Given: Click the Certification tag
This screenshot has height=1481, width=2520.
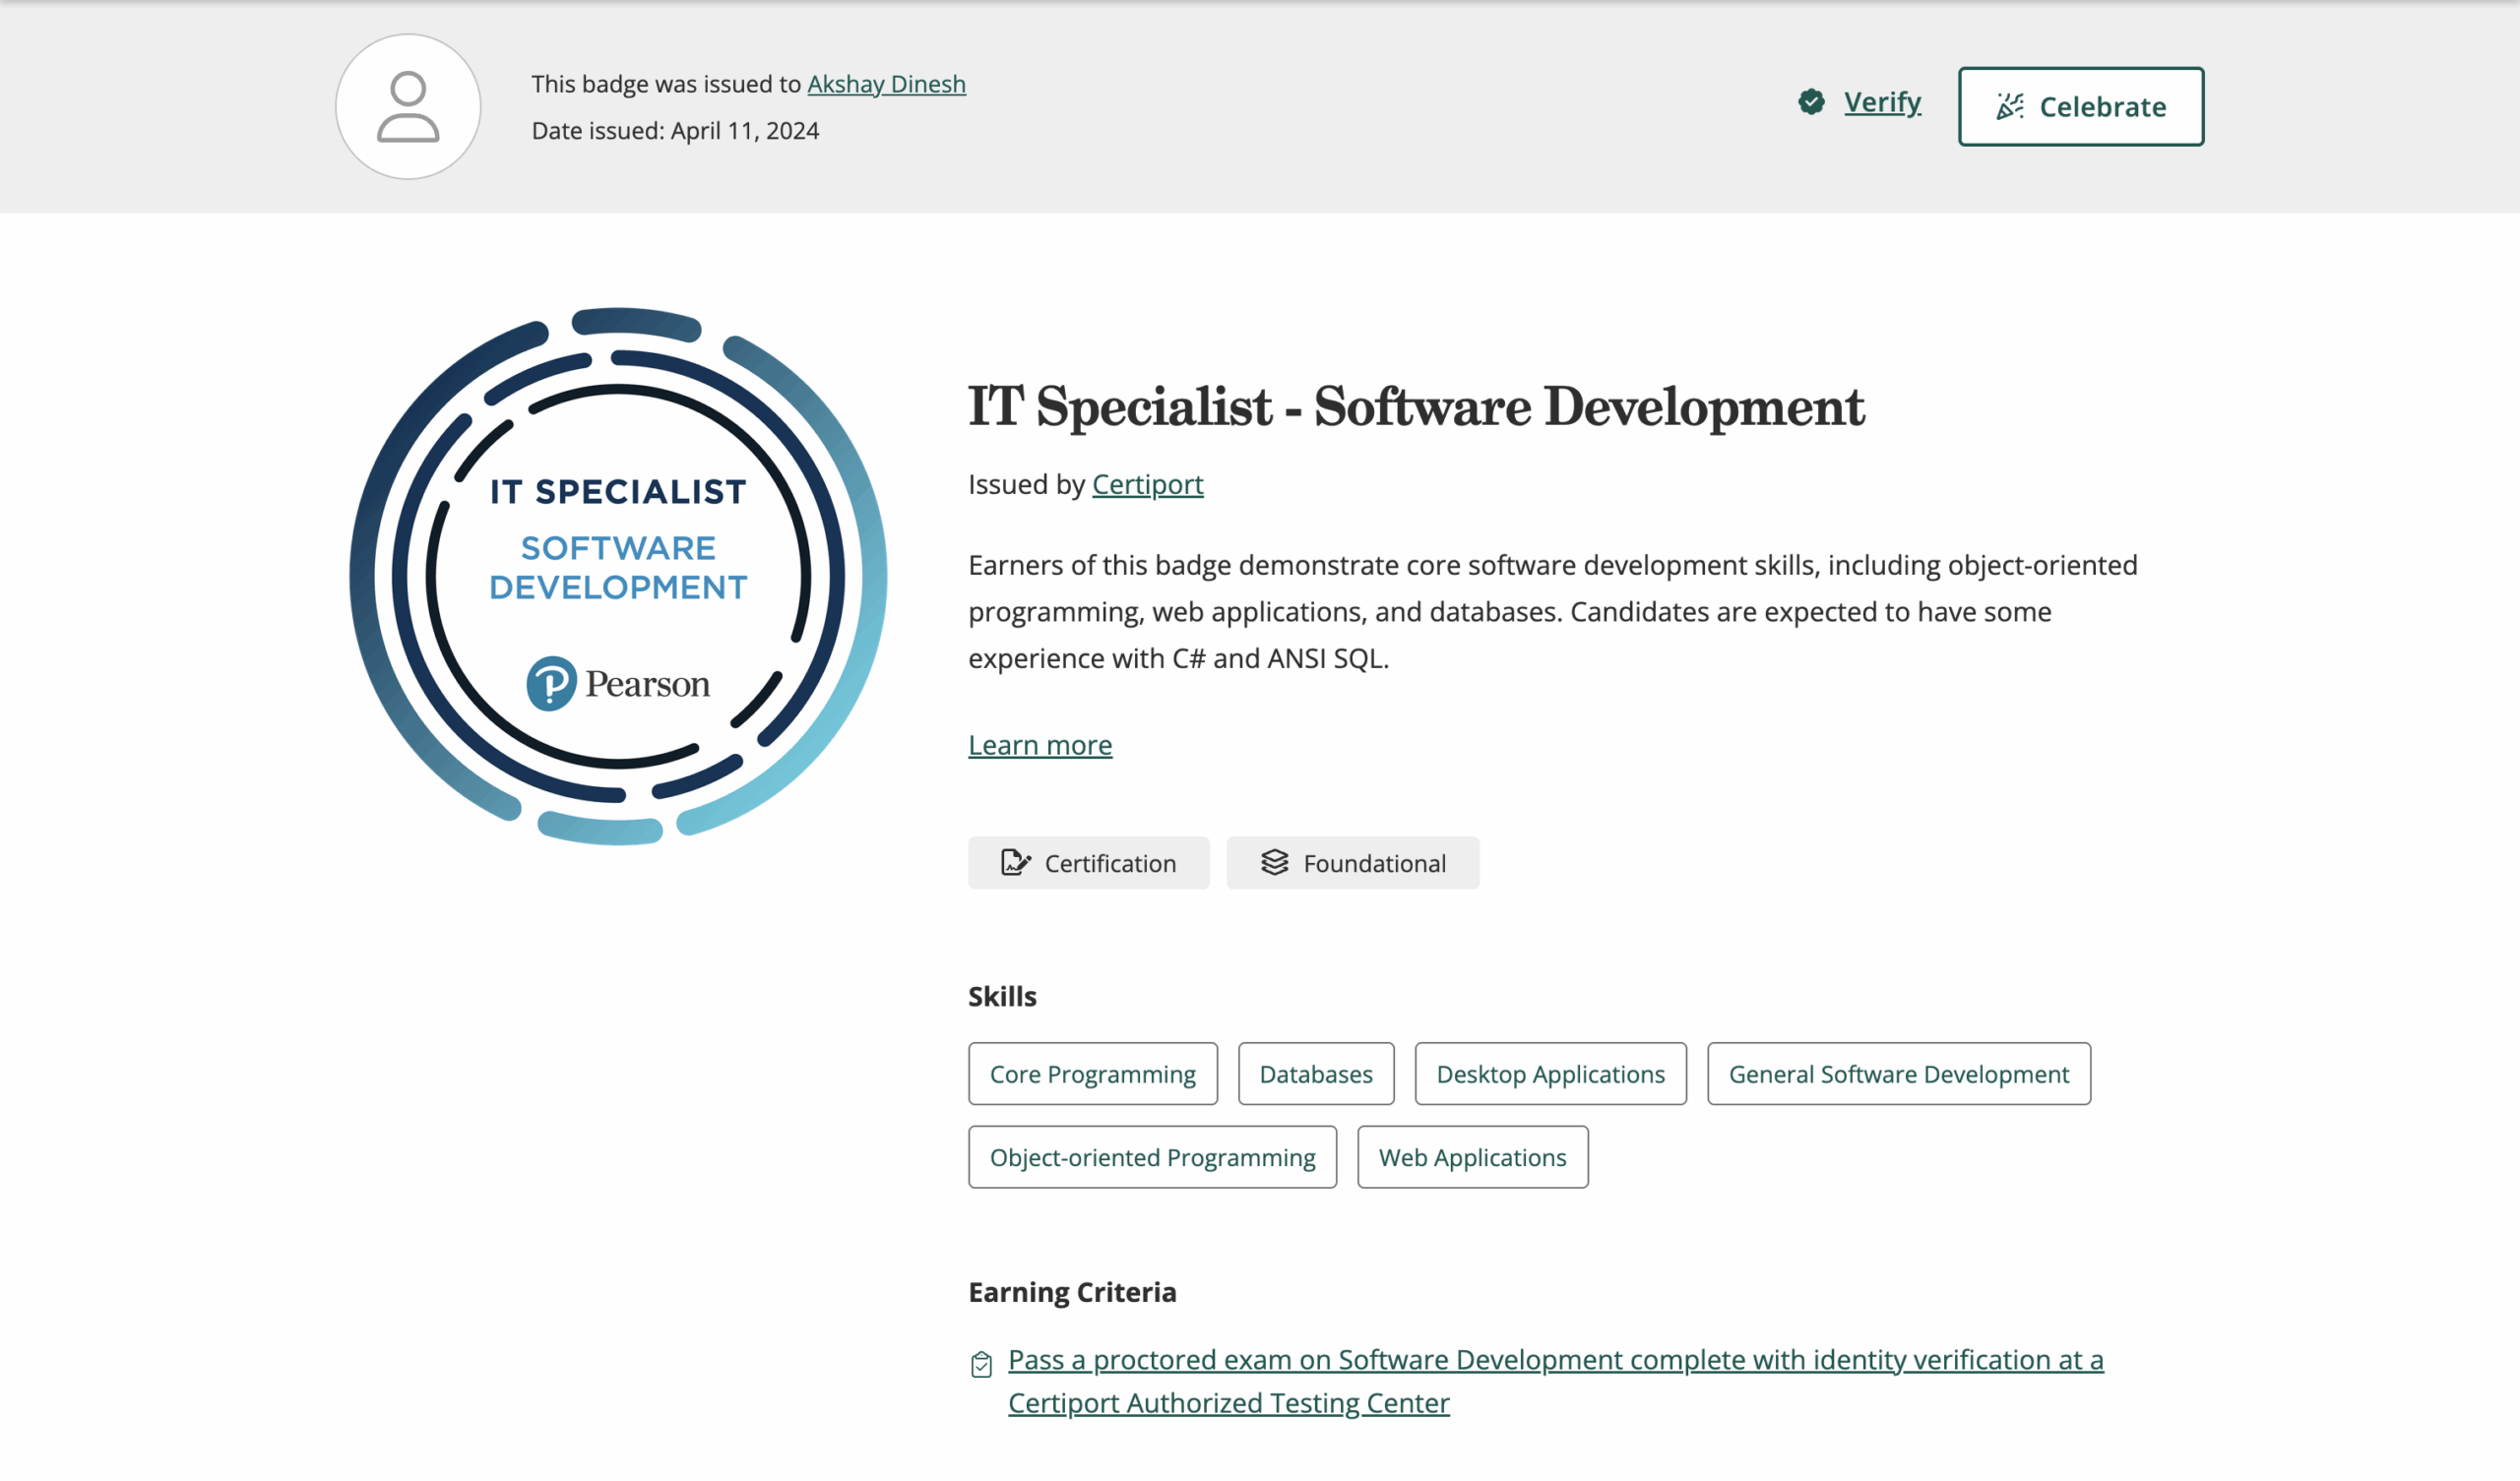Looking at the screenshot, I should (1089, 863).
